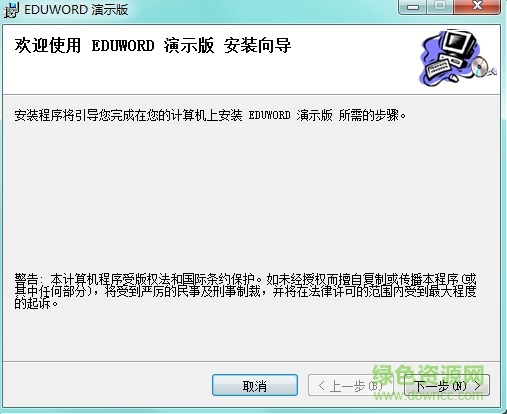The image size is (507, 414).
Task: Cancel setup with the 取消 button
Action: click(x=255, y=385)
